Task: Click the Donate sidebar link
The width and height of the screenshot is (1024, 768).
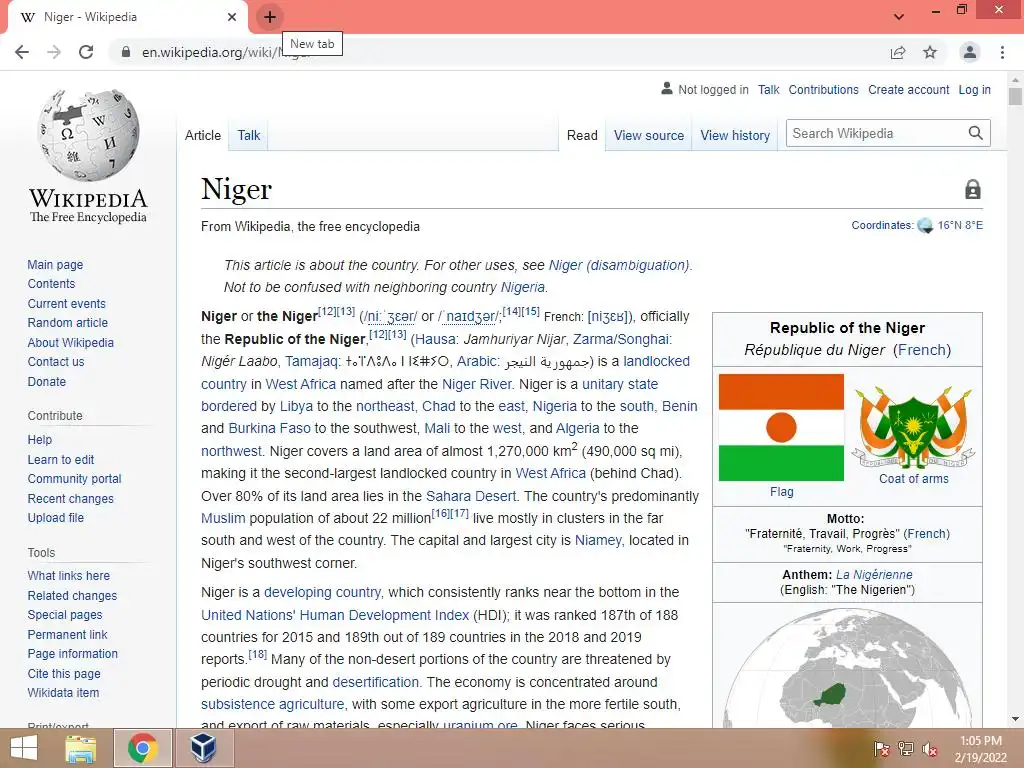Action: point(47,381)
